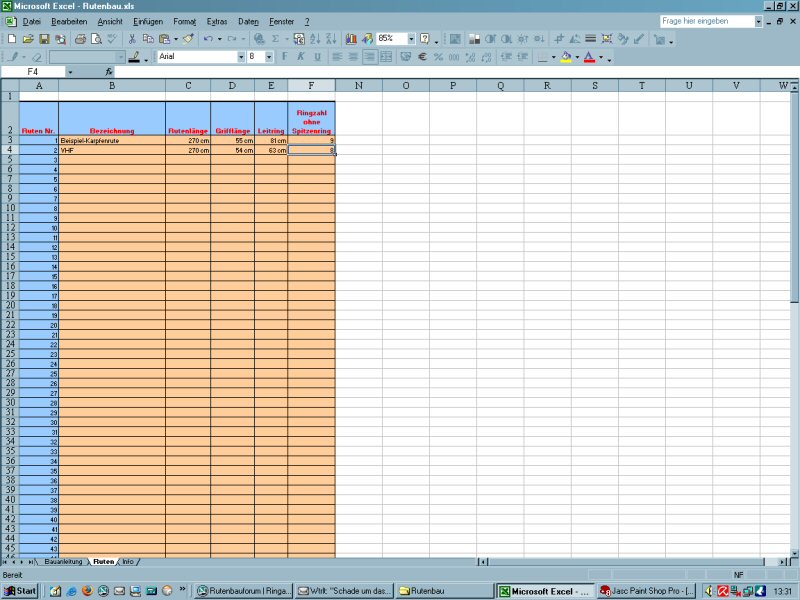Open the Chart Wizard icon
The image size is (800, 600).
[x=352, y=39]
